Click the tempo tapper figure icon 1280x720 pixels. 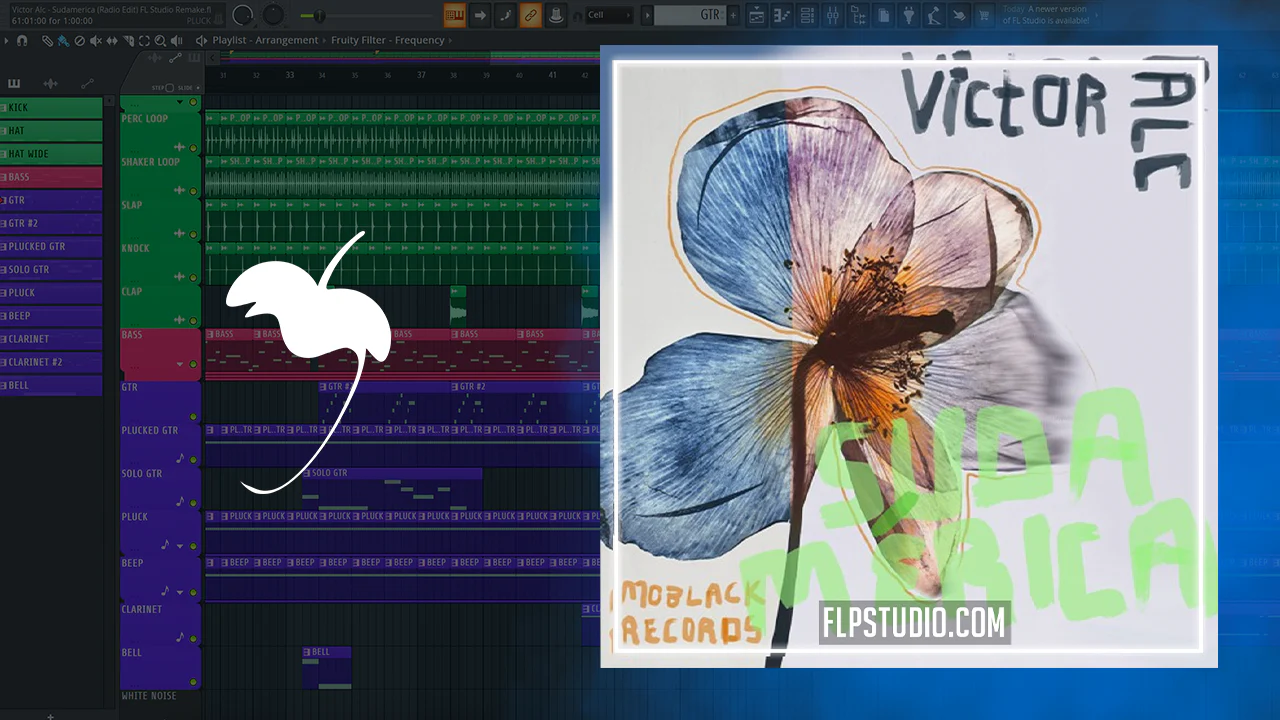[x=934, y=15]
